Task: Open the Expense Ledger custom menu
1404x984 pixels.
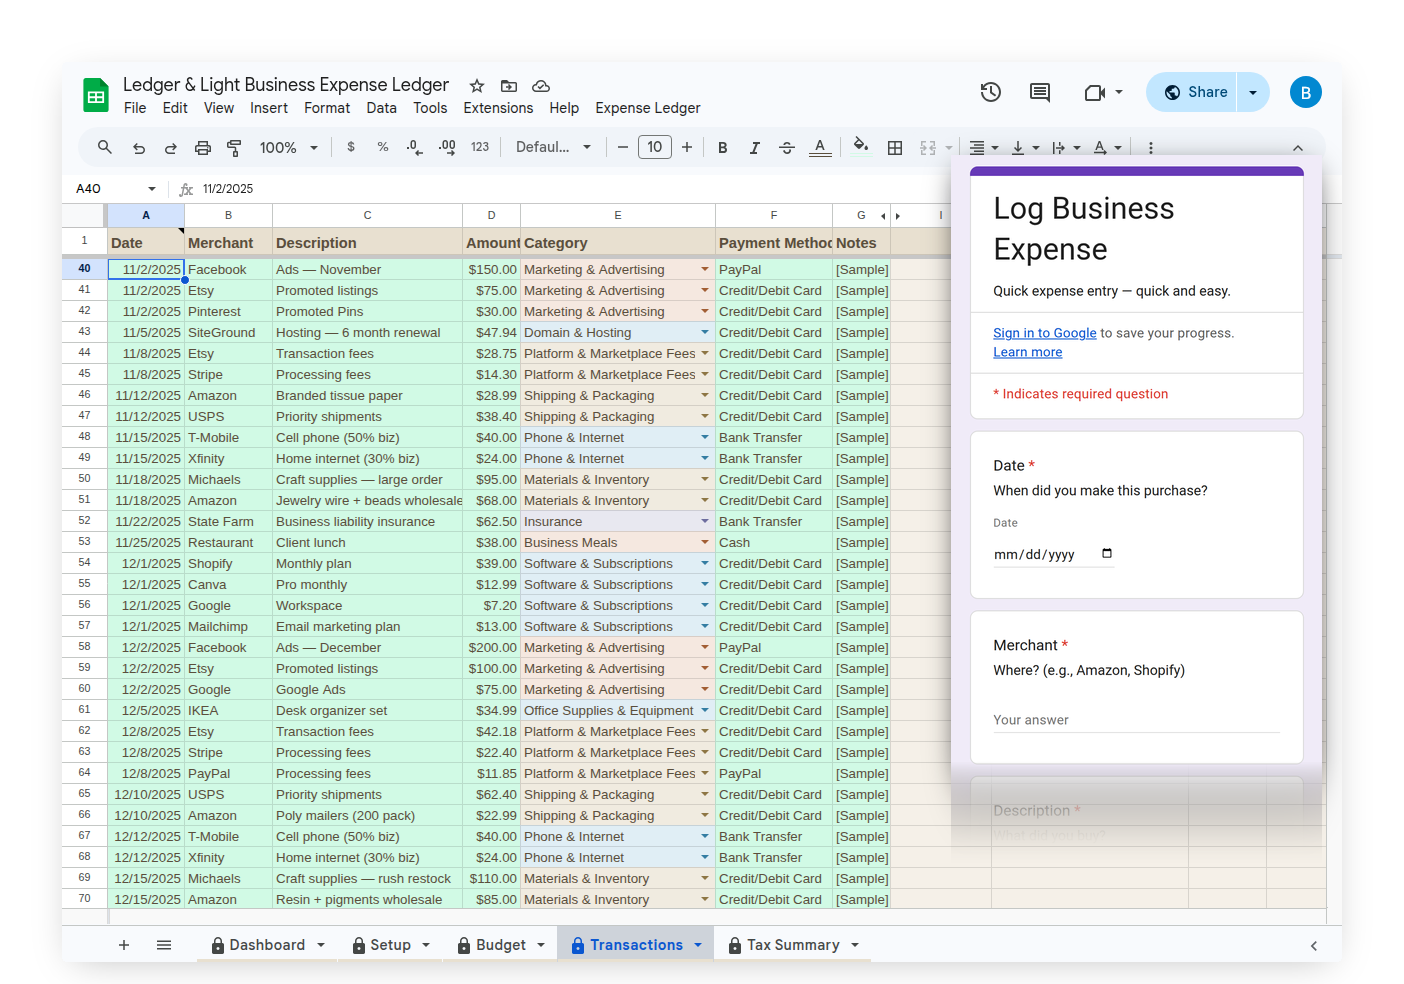Action: point(648,108)
